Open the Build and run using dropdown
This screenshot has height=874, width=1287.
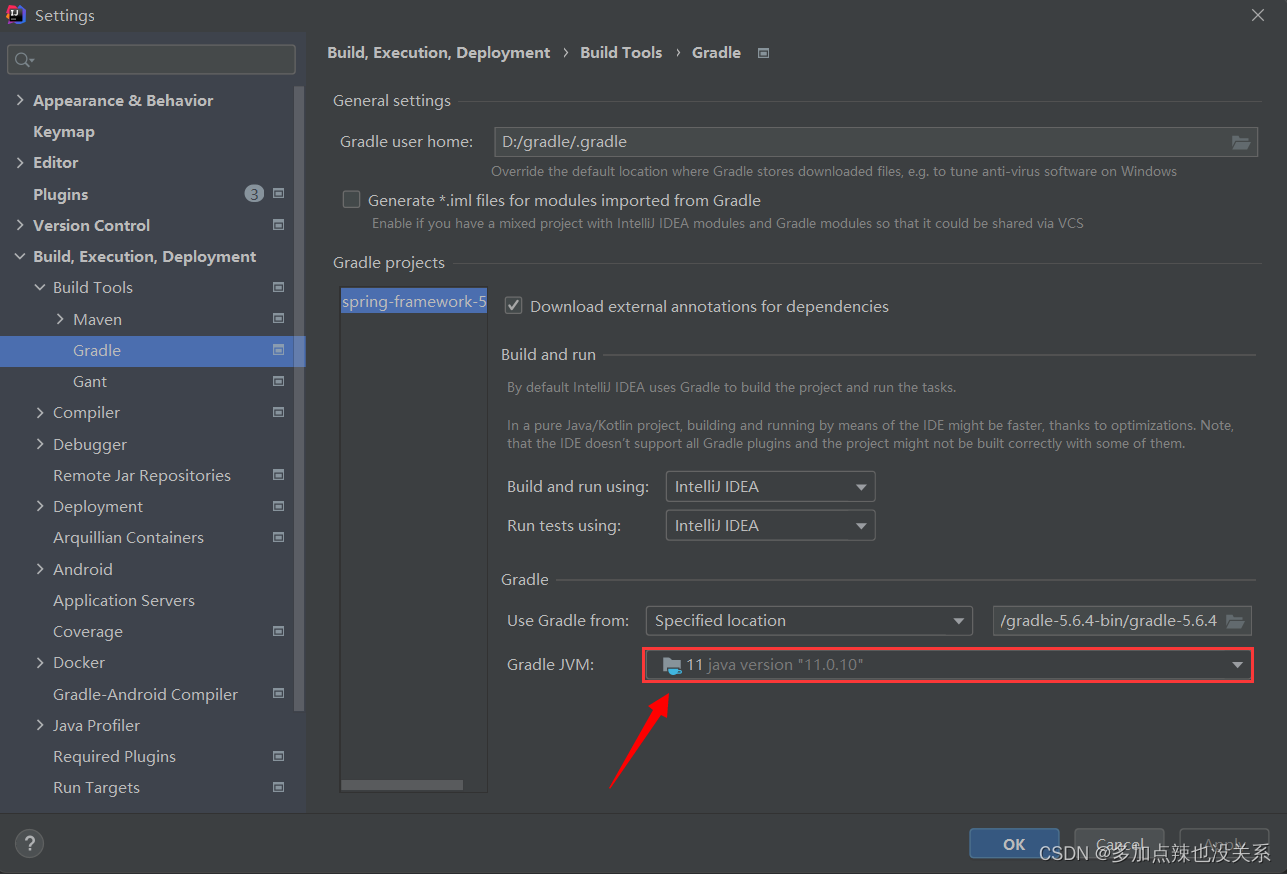770,487
